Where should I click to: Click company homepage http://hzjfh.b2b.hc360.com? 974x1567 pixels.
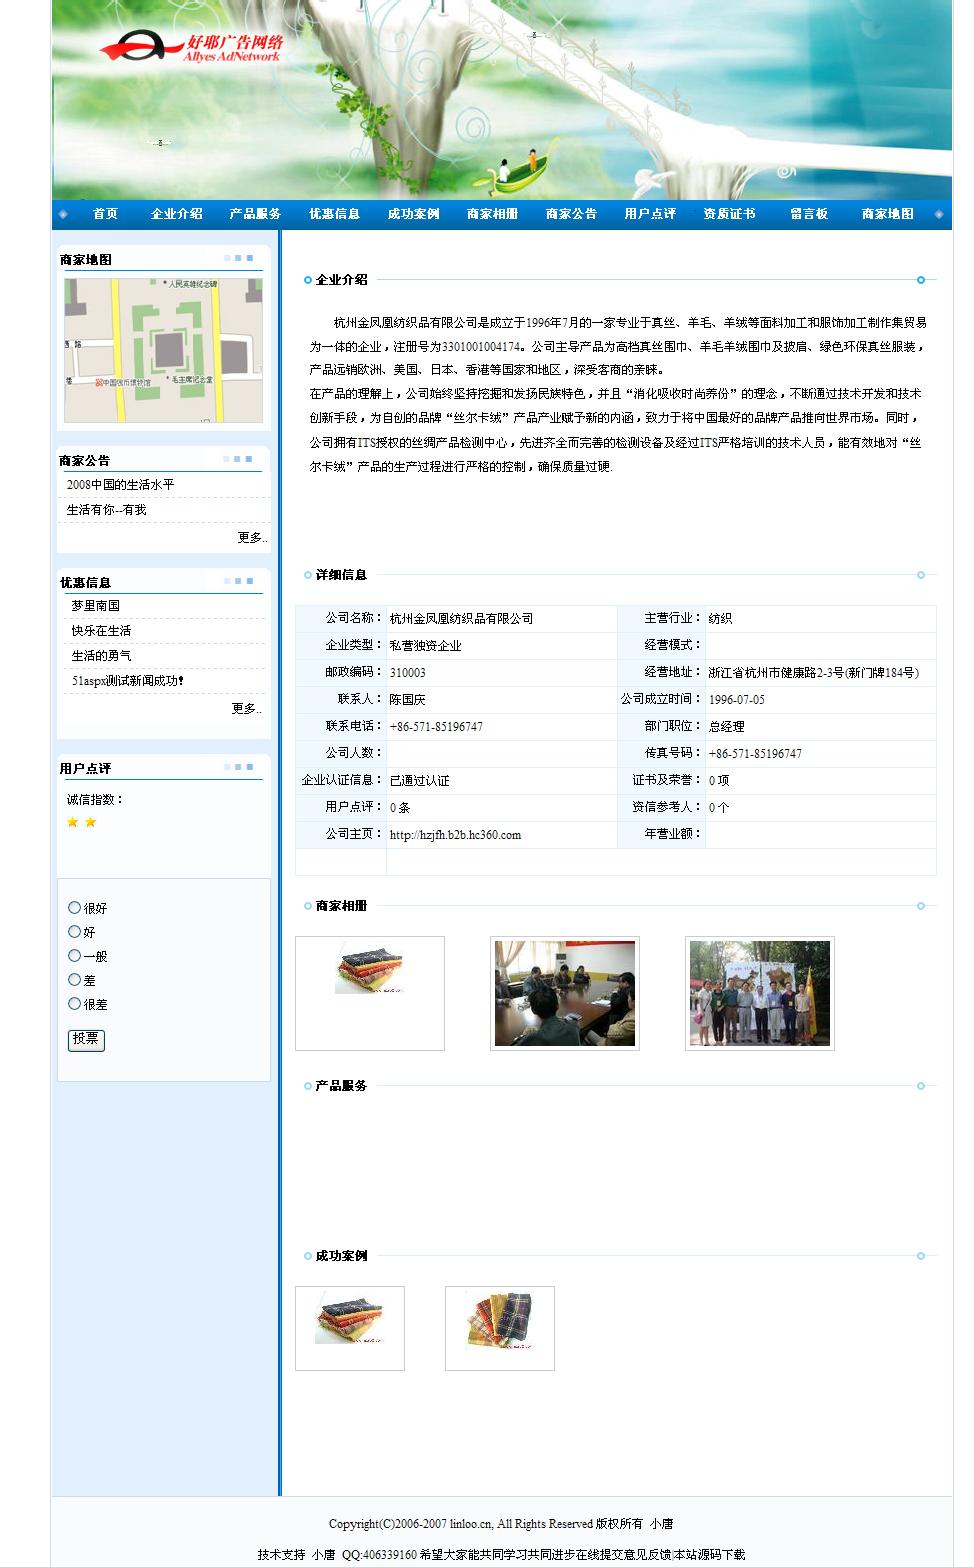pyautogui.click(x=455, y=835)
